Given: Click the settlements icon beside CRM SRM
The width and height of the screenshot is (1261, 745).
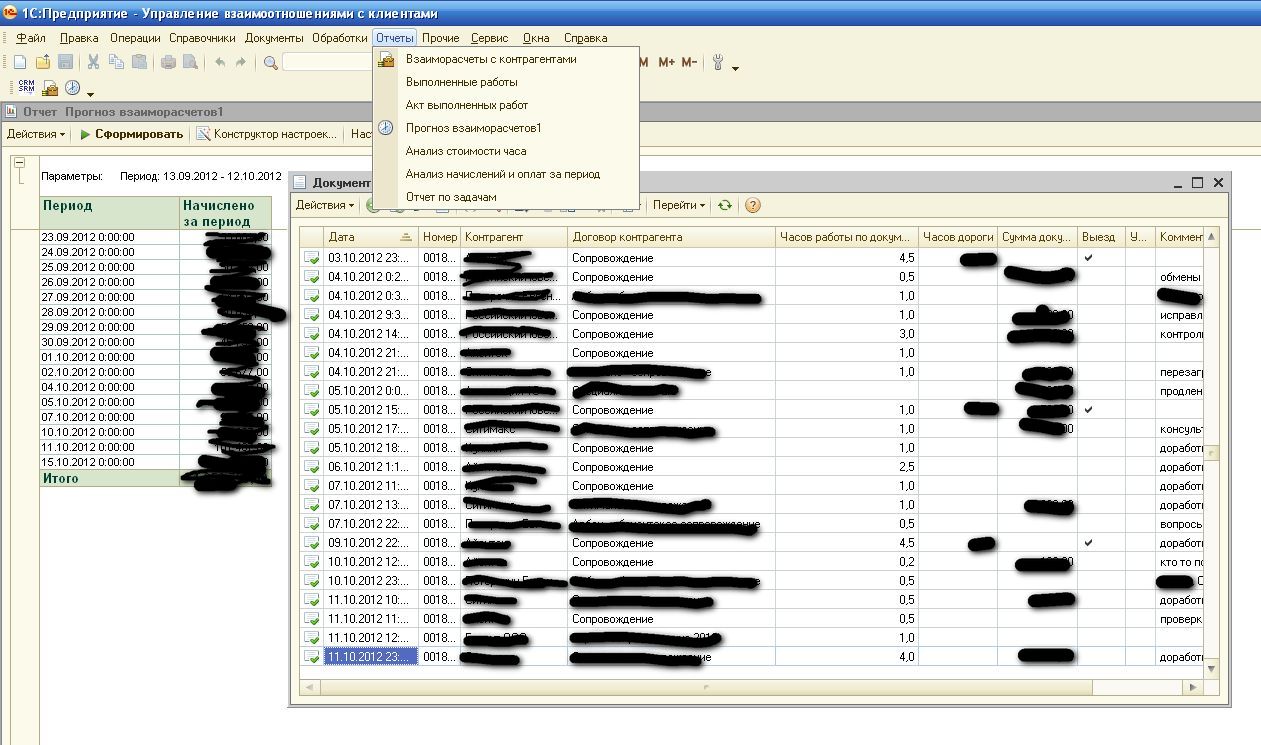Looking at the screenshot, I should pyautogui.click(x=50, y=88).
